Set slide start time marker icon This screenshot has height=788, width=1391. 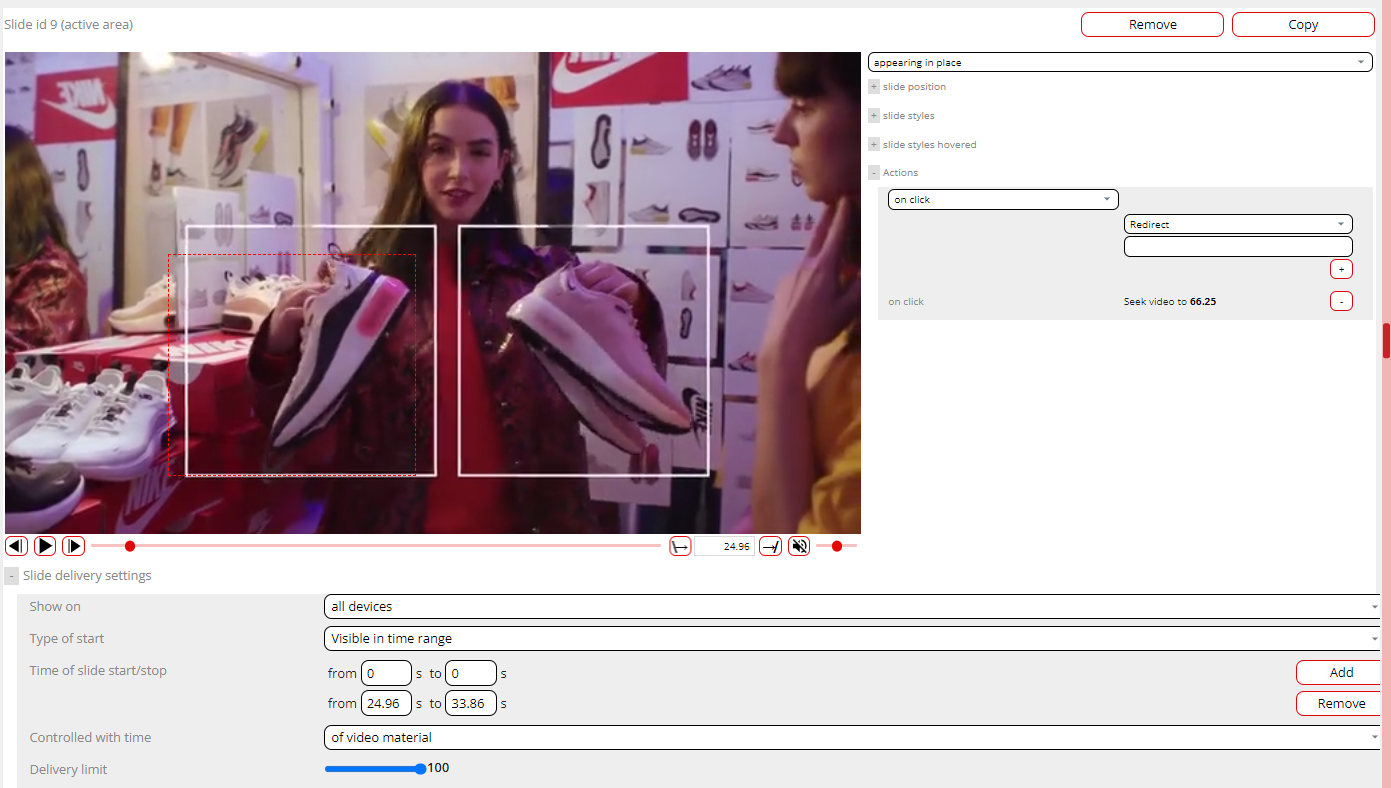point(680,546)
